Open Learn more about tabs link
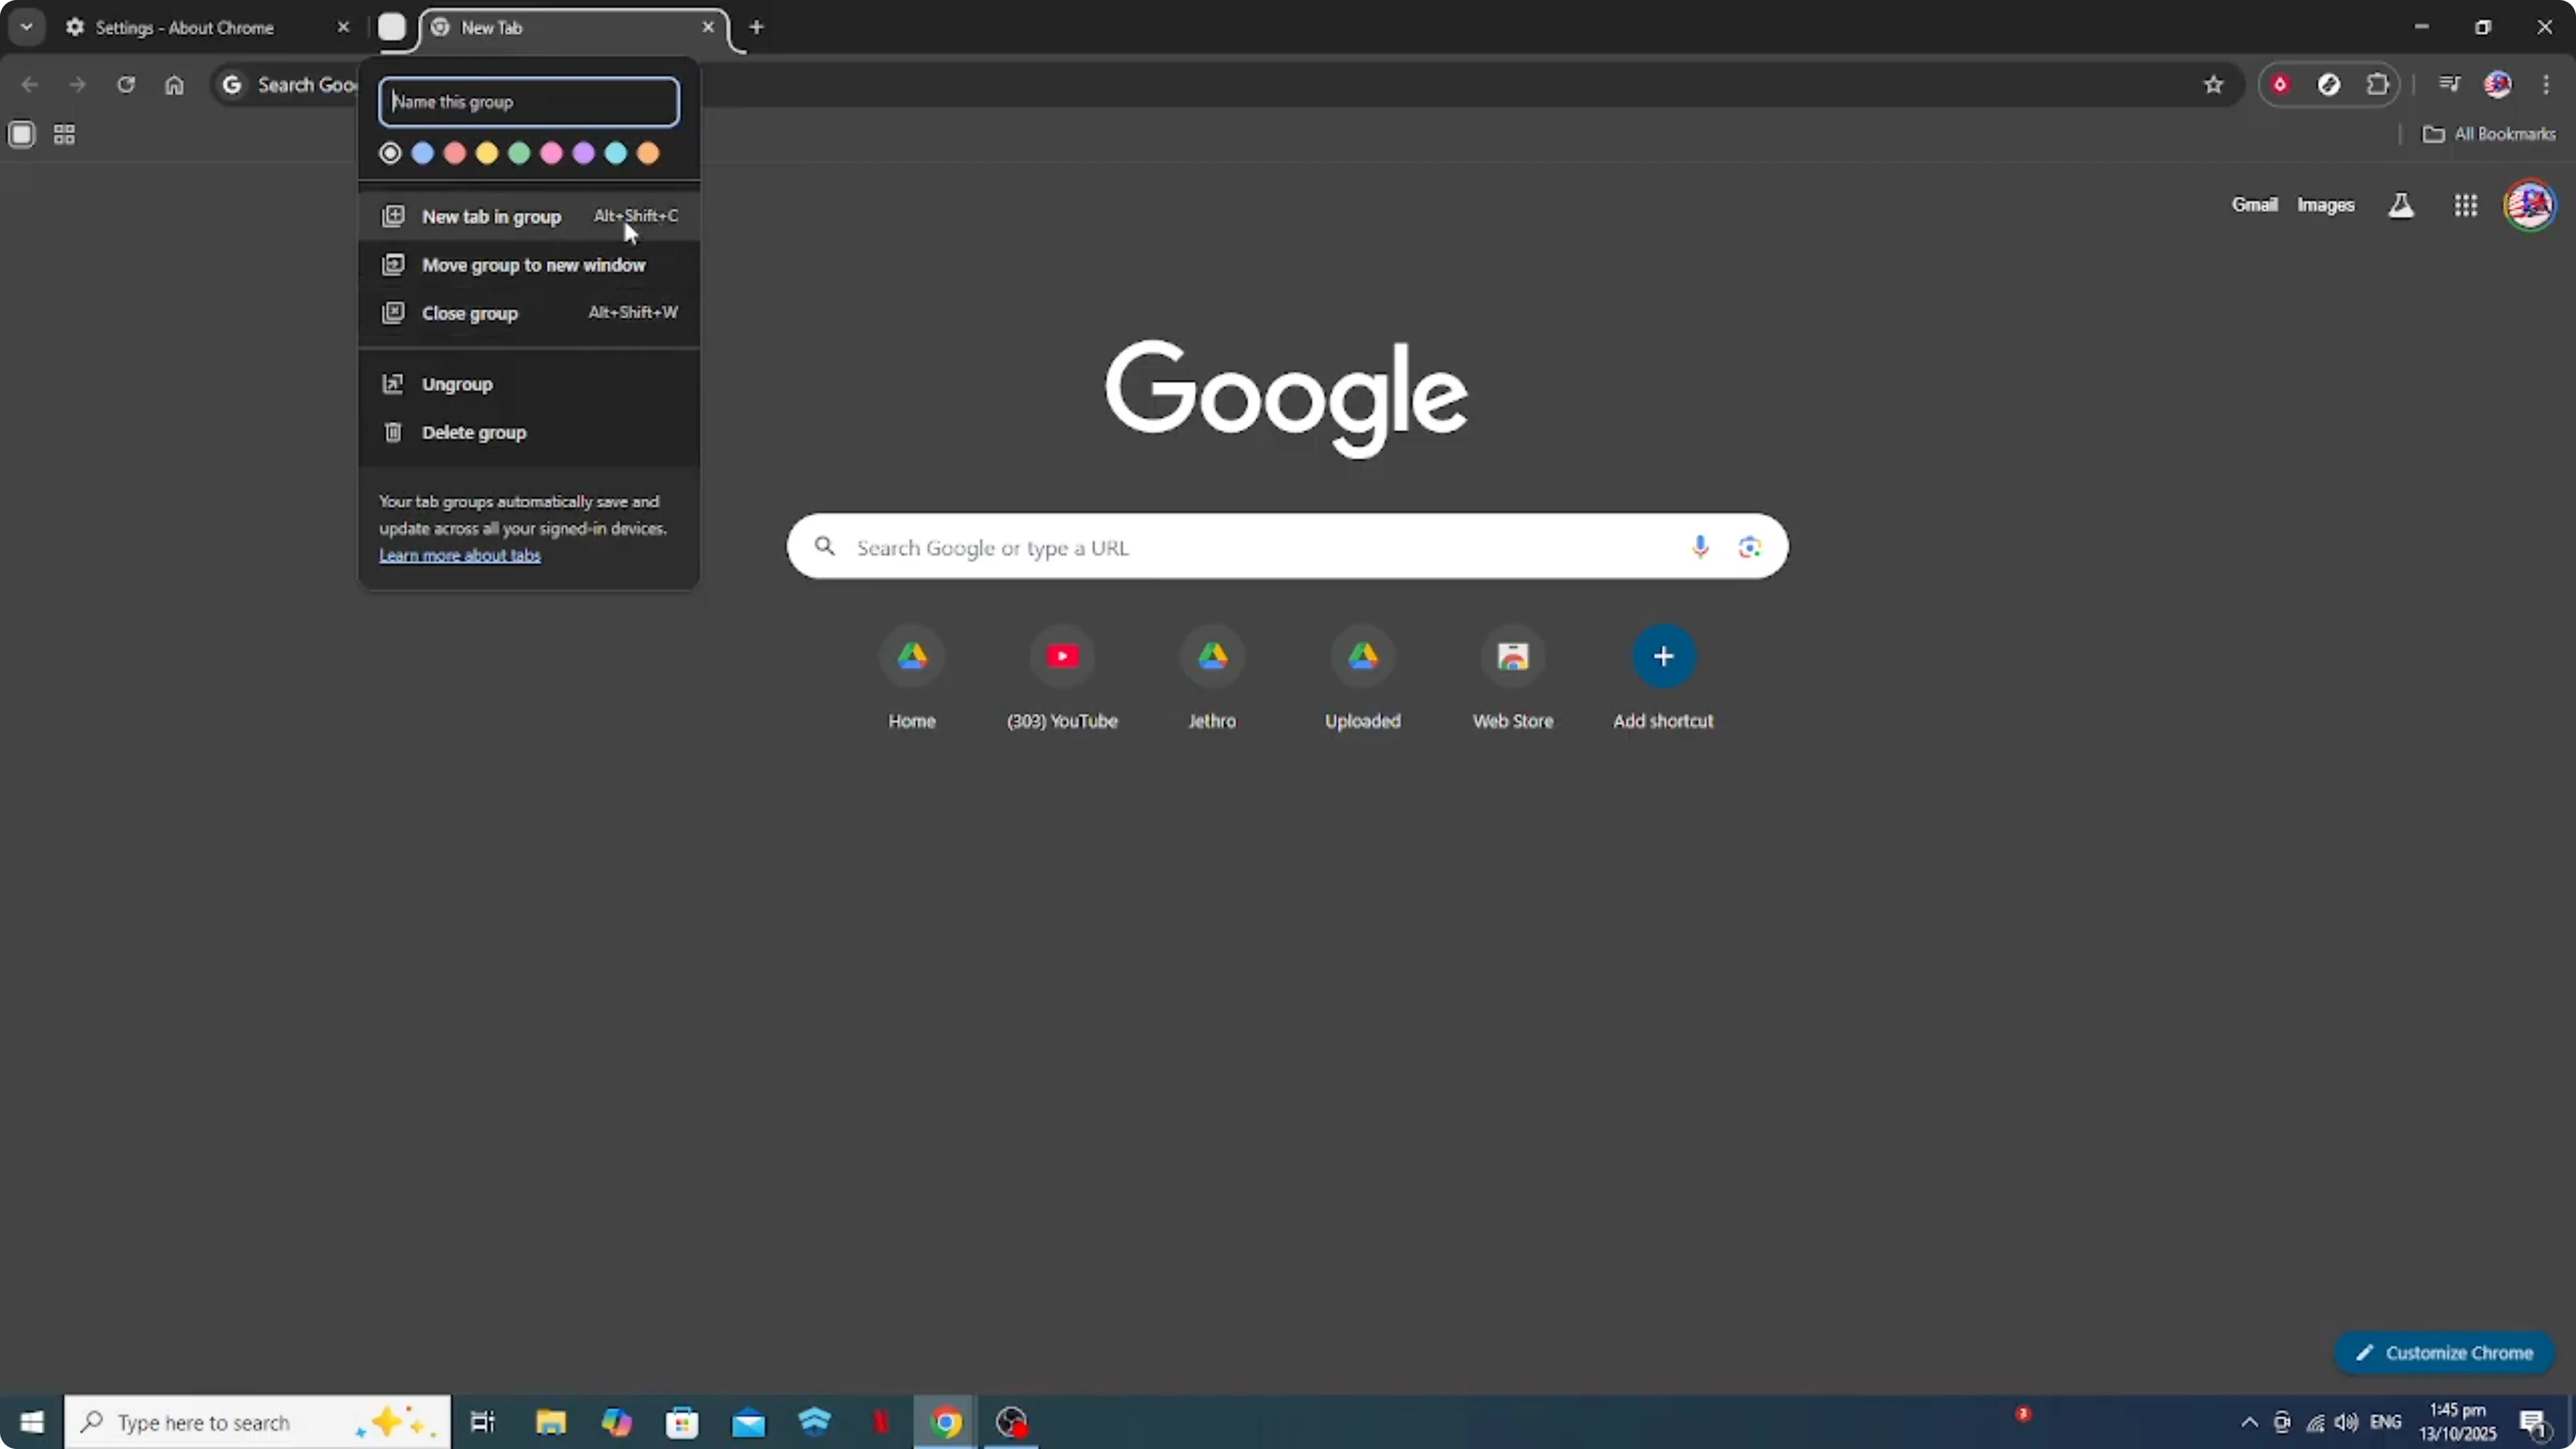Viewport: 2576px width, 1449px height. click(460, 555)
